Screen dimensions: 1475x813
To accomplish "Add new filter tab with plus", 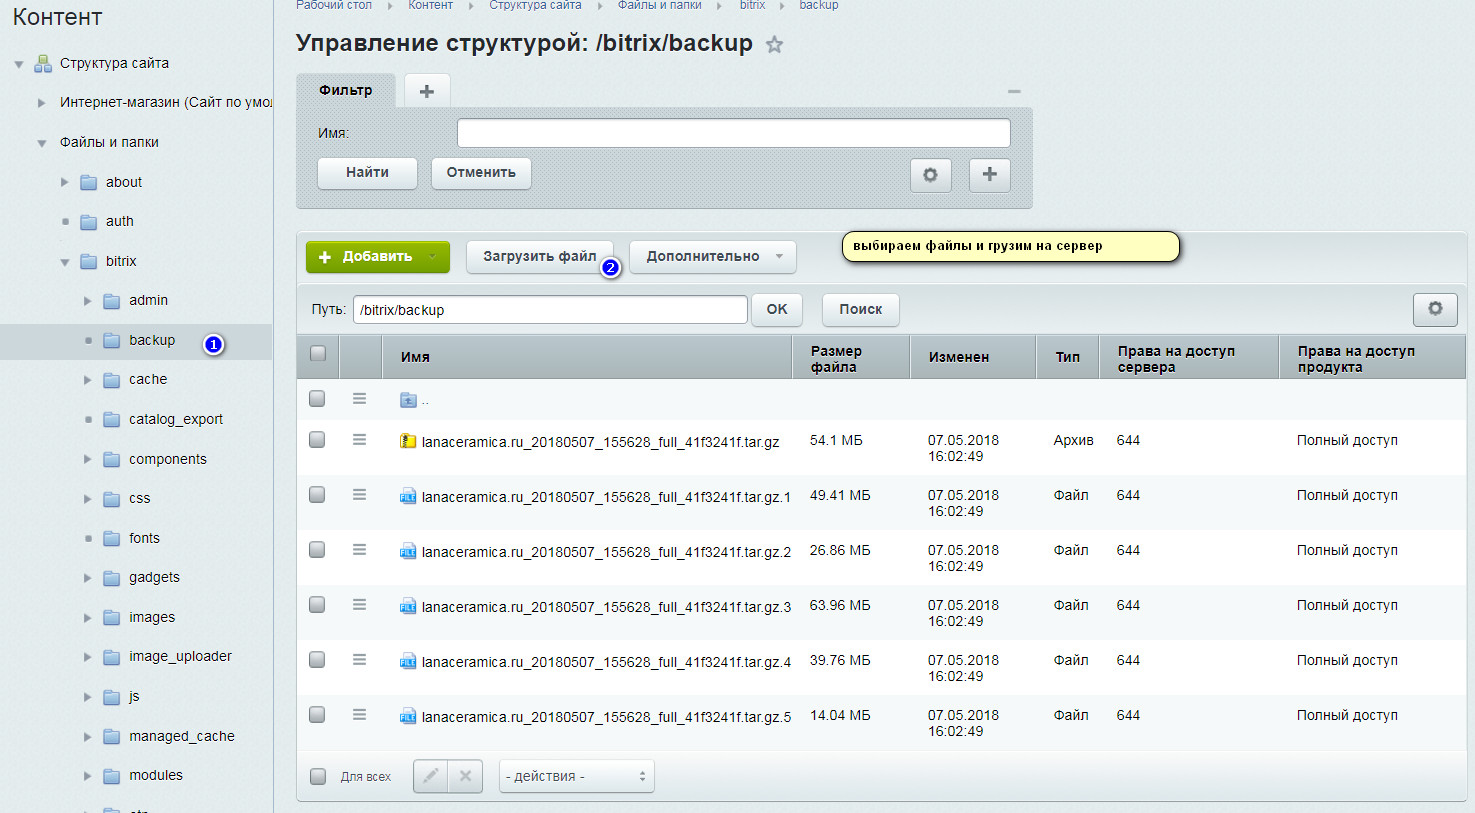I will click(427, 91).
